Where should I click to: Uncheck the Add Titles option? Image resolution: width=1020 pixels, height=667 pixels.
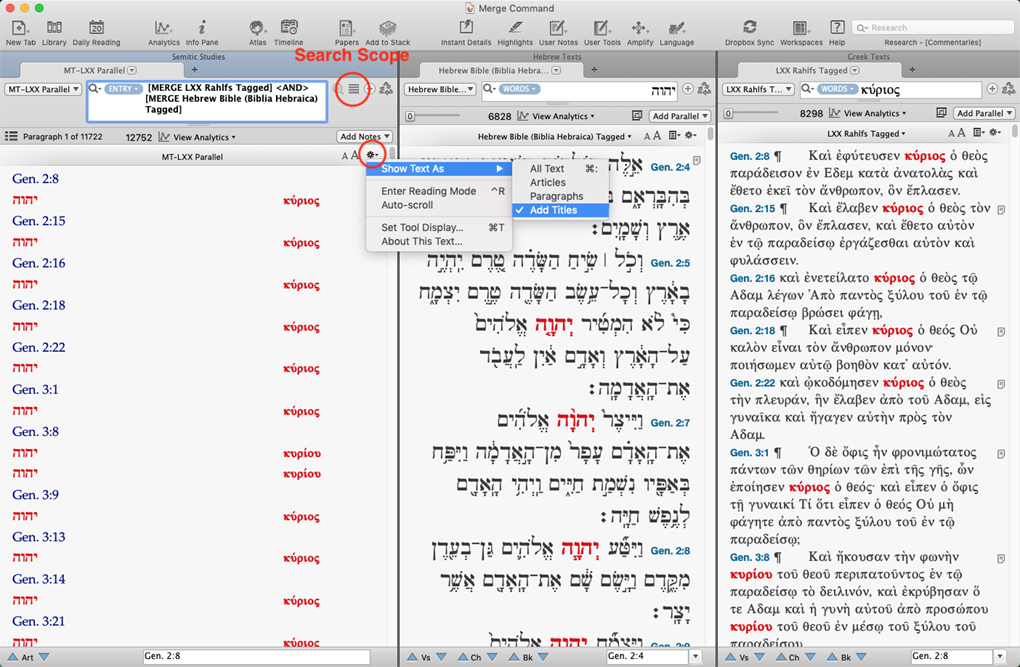pos(553,210)
